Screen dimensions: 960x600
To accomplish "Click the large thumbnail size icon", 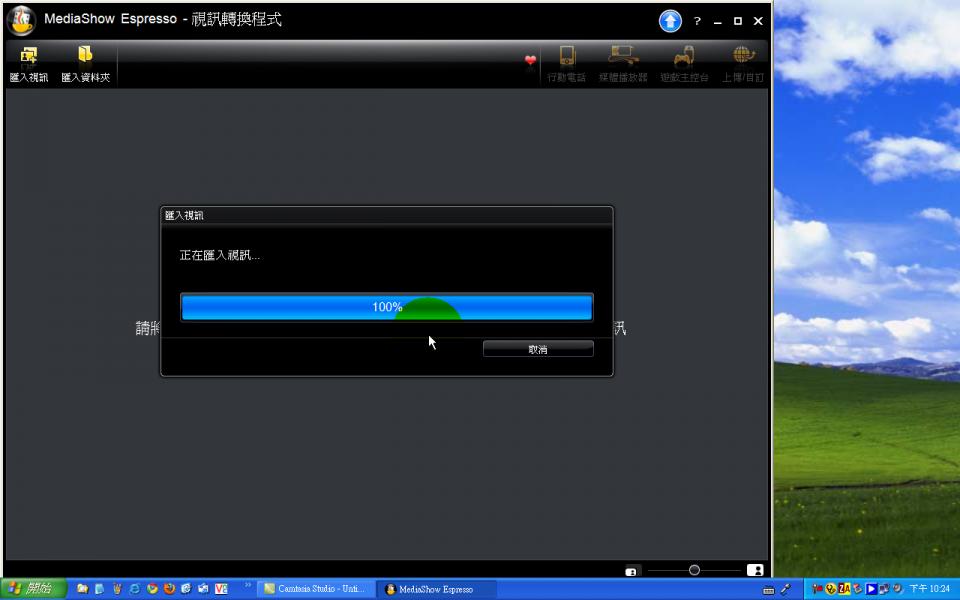I will tap(756, 570).
